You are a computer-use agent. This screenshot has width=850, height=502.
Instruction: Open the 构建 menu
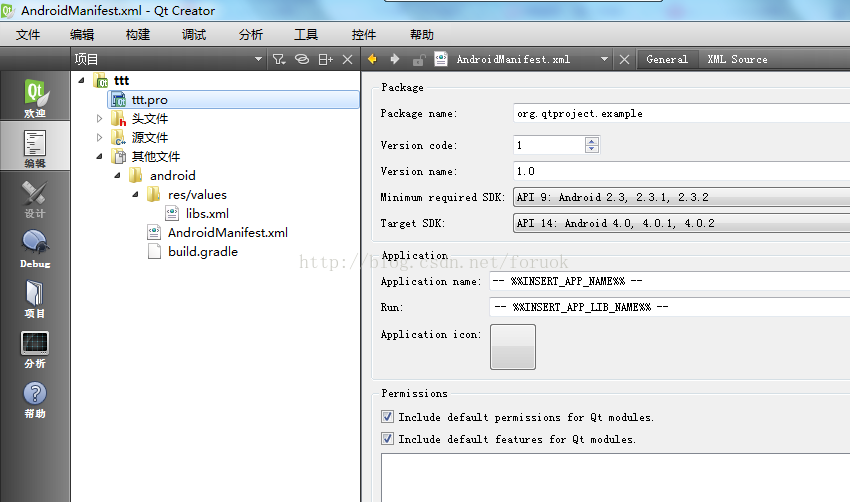coord(138,35)
